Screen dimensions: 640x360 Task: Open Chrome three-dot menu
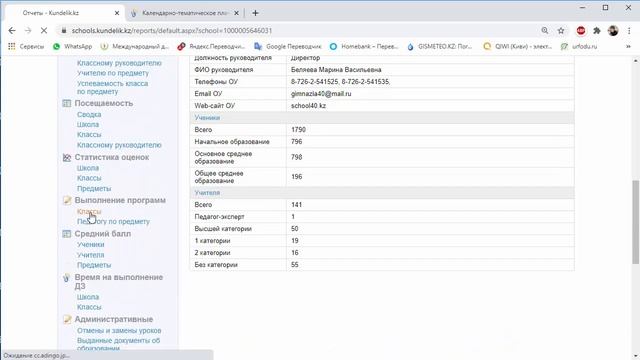pos(629,31)
